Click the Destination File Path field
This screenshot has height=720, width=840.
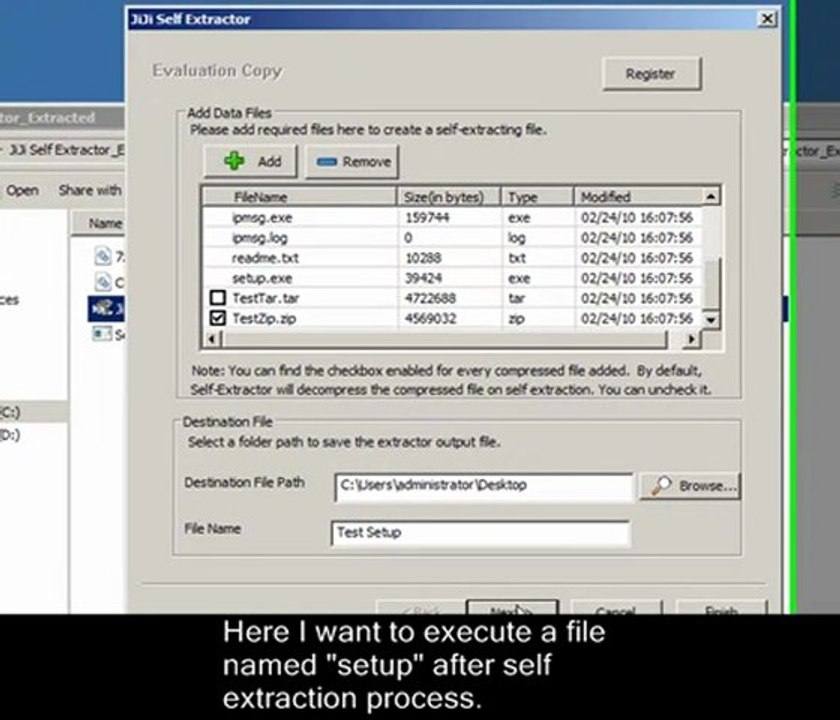[483, 486]
